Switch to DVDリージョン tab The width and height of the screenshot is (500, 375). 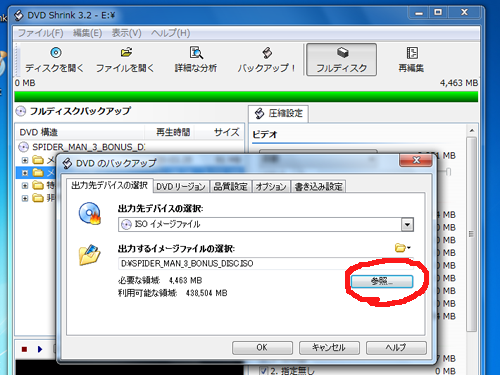click(181, 187)
